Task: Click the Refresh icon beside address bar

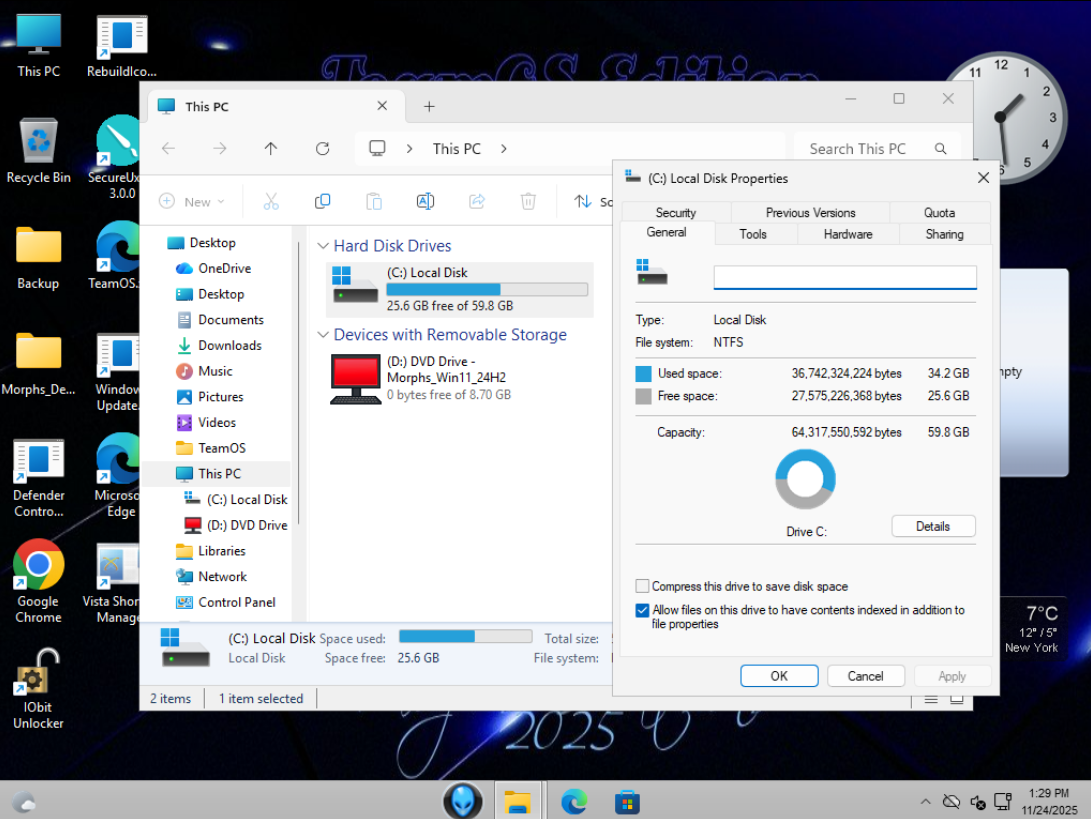Action: pos(322,148)
